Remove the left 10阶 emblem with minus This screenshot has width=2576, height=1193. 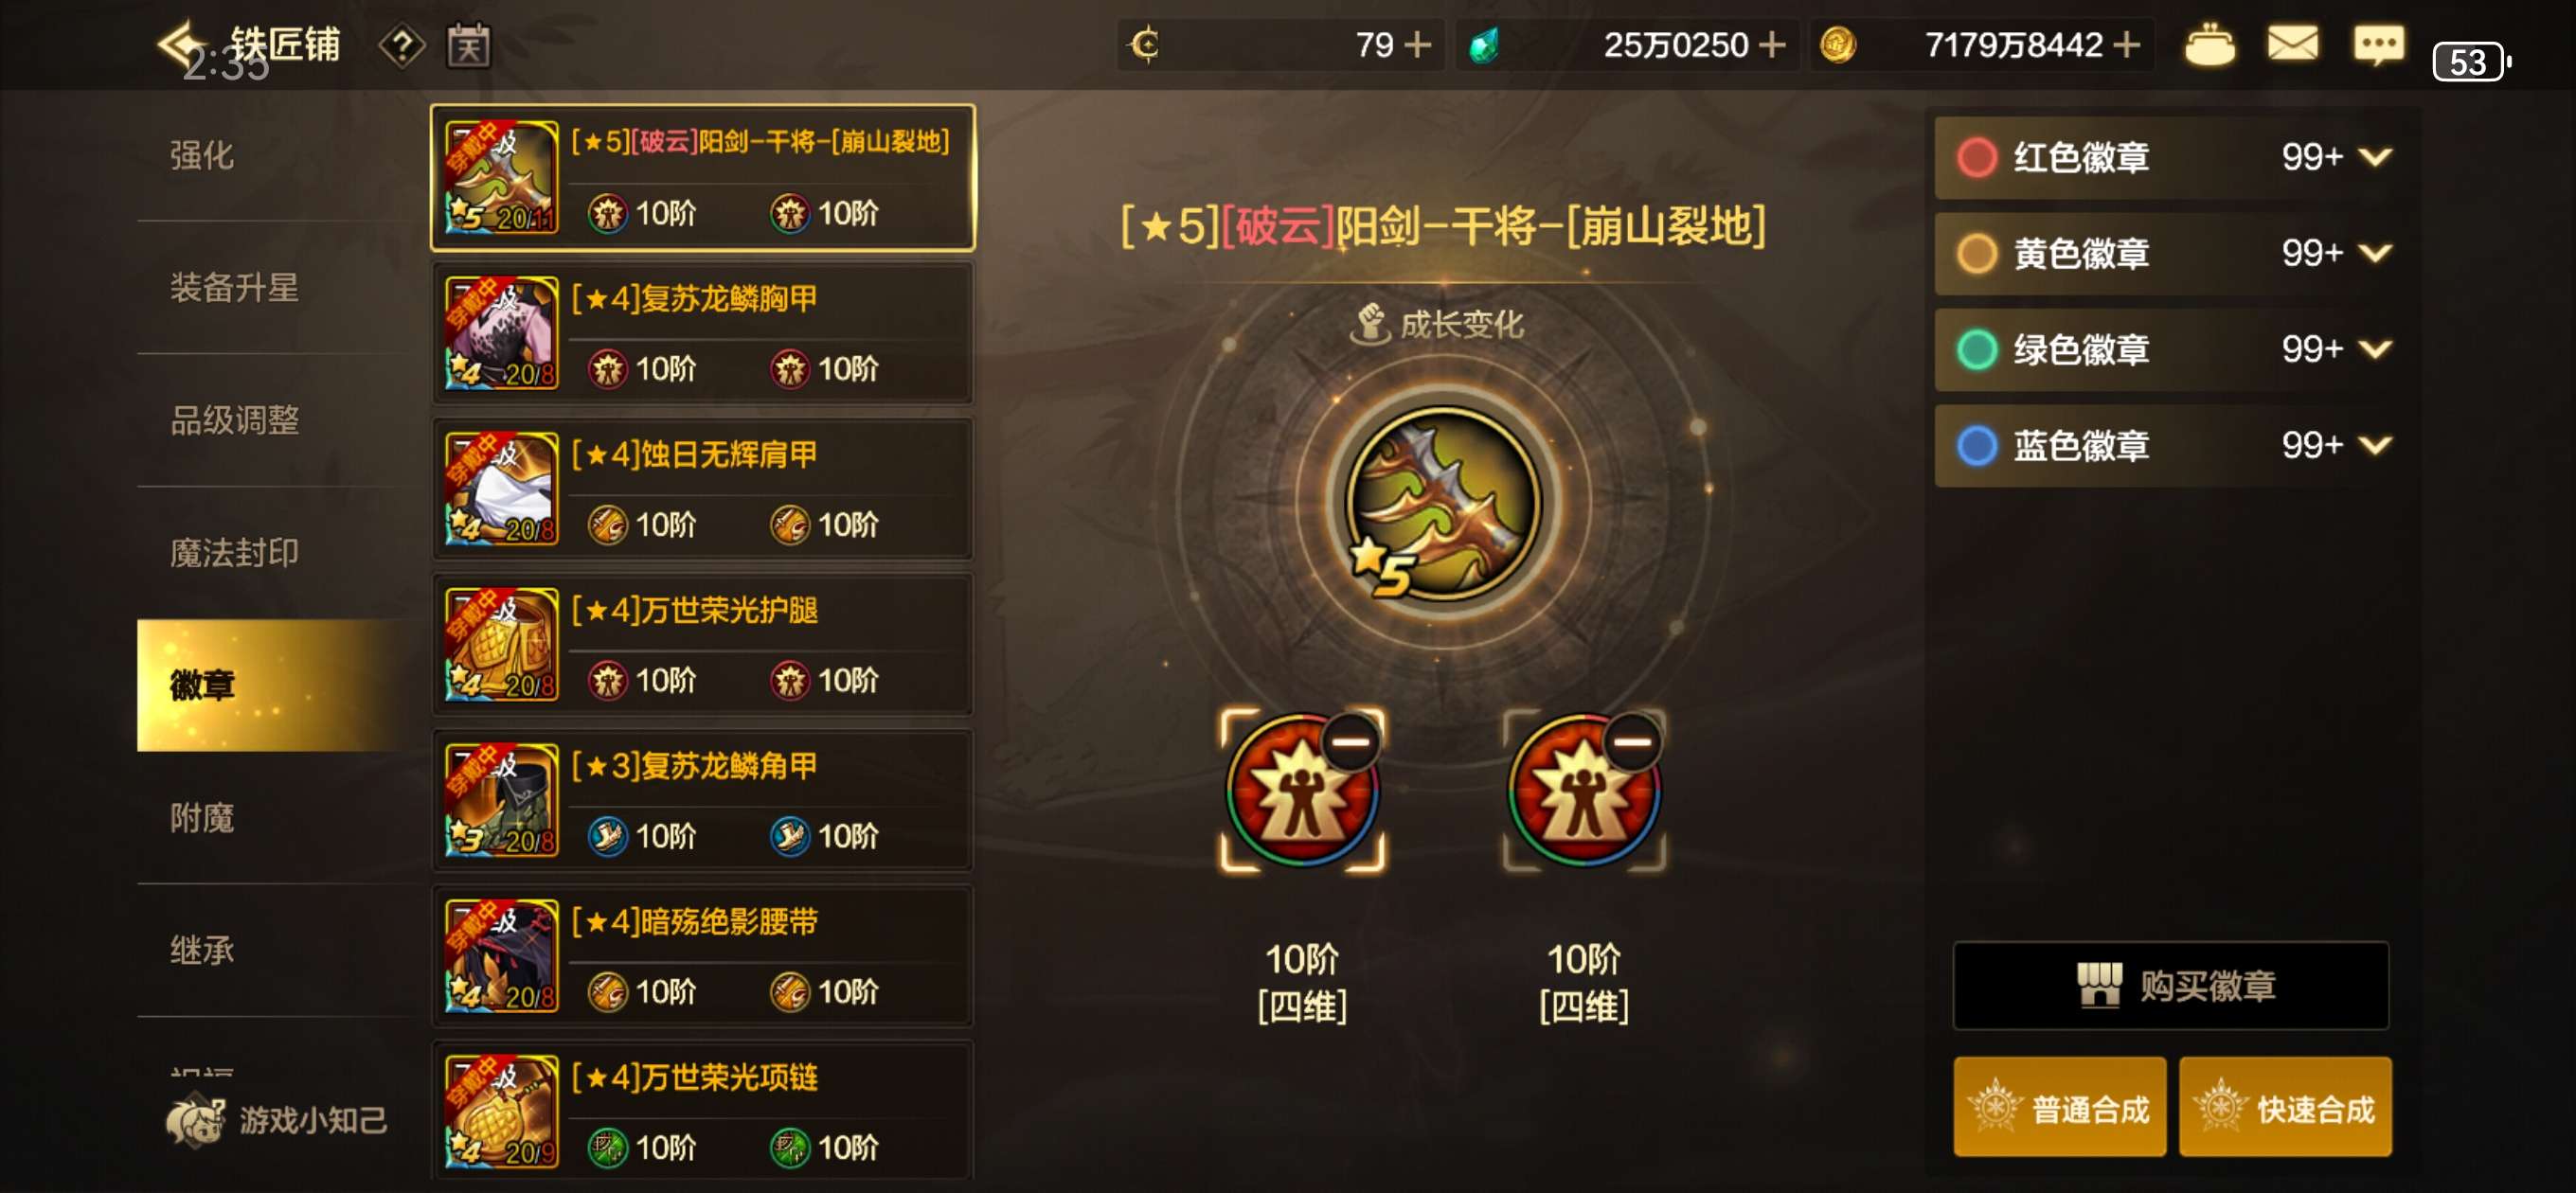[1350, 741]
